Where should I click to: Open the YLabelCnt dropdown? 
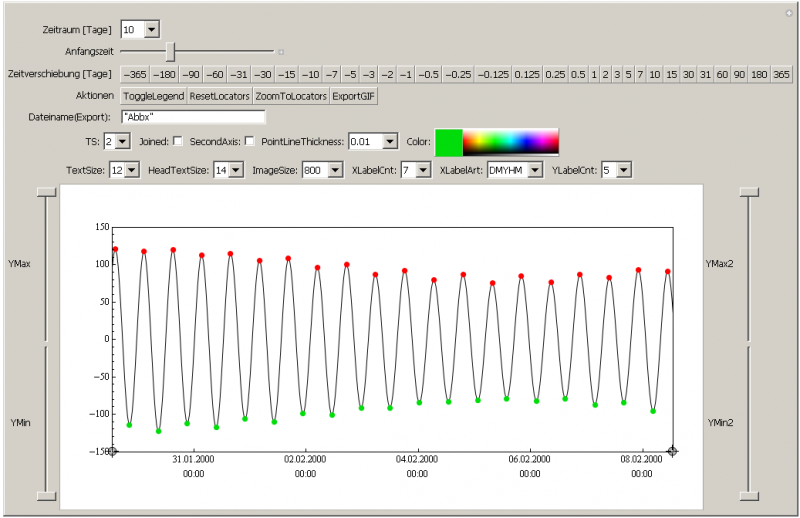616,170
